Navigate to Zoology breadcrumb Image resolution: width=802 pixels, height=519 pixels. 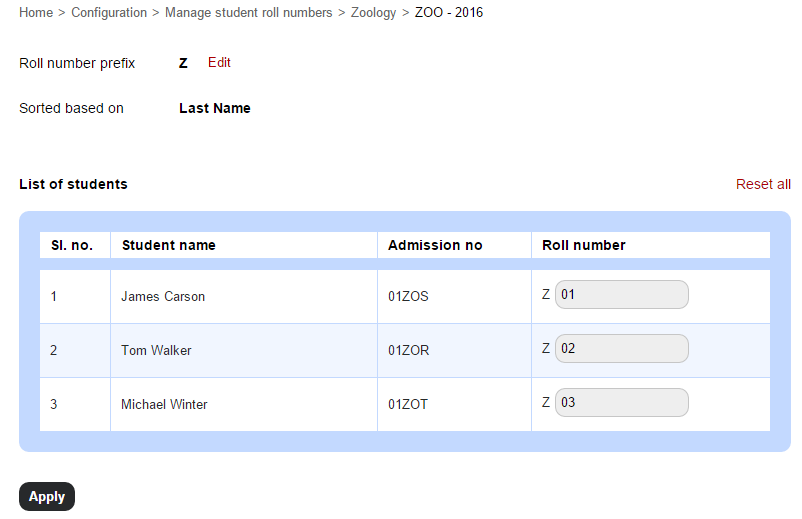(373, 12)
